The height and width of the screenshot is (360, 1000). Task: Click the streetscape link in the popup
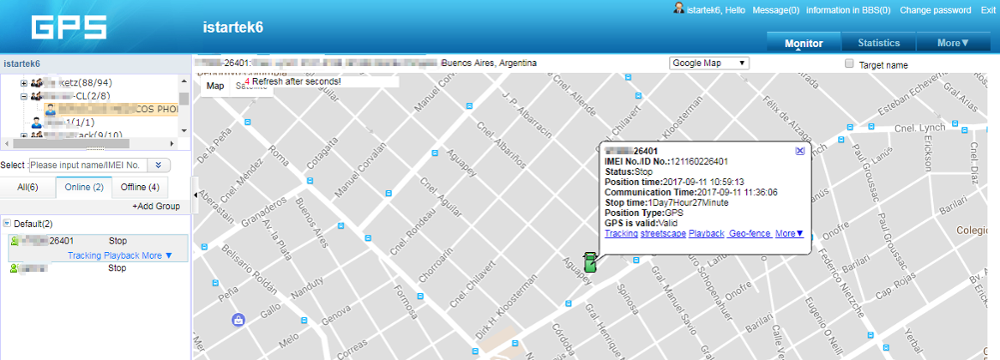663,234
